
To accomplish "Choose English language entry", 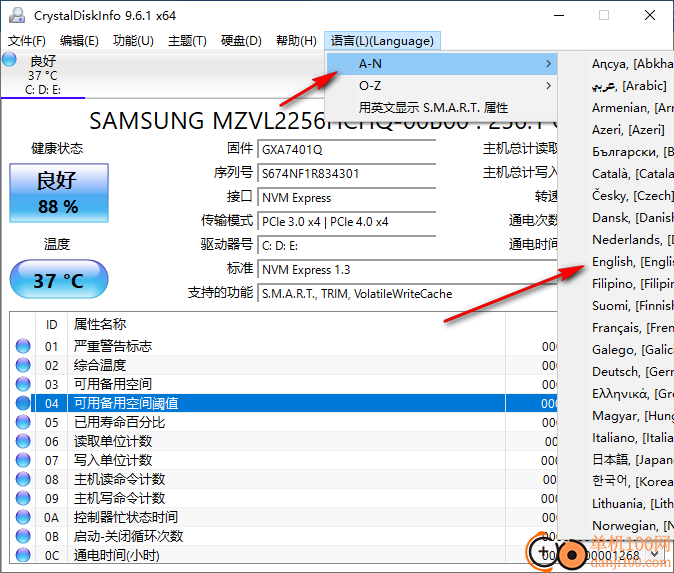I will (x=616, y=261).
